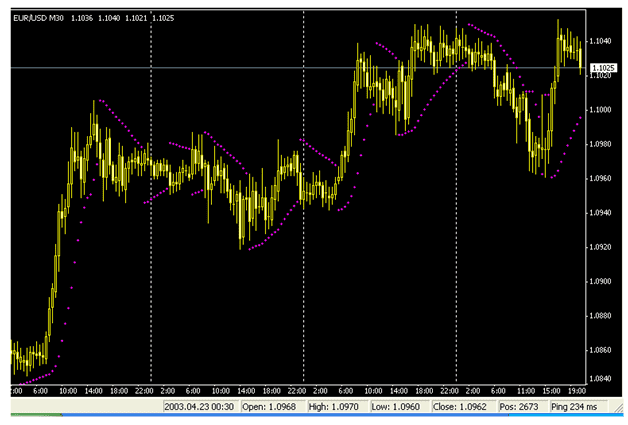Click the 1.0940 price axis label
The width and height of the screenshot is (628, 425).
tap(600, 213)
